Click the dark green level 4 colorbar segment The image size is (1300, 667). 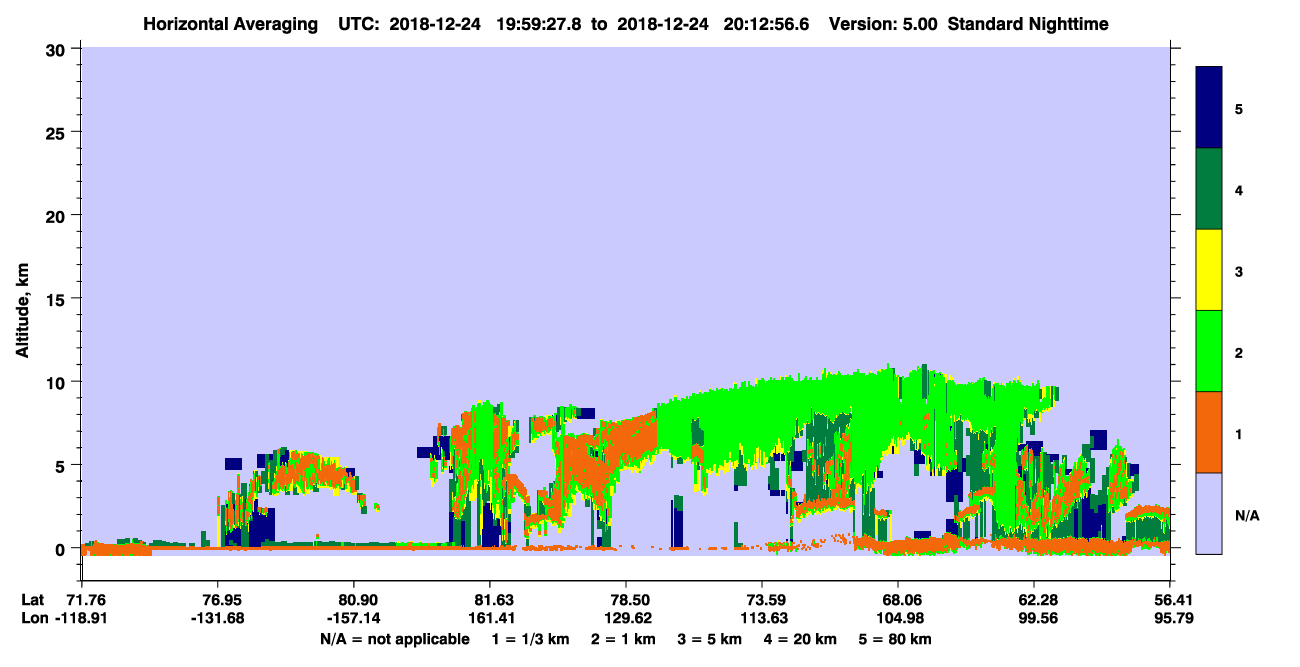click(1209, 189)
